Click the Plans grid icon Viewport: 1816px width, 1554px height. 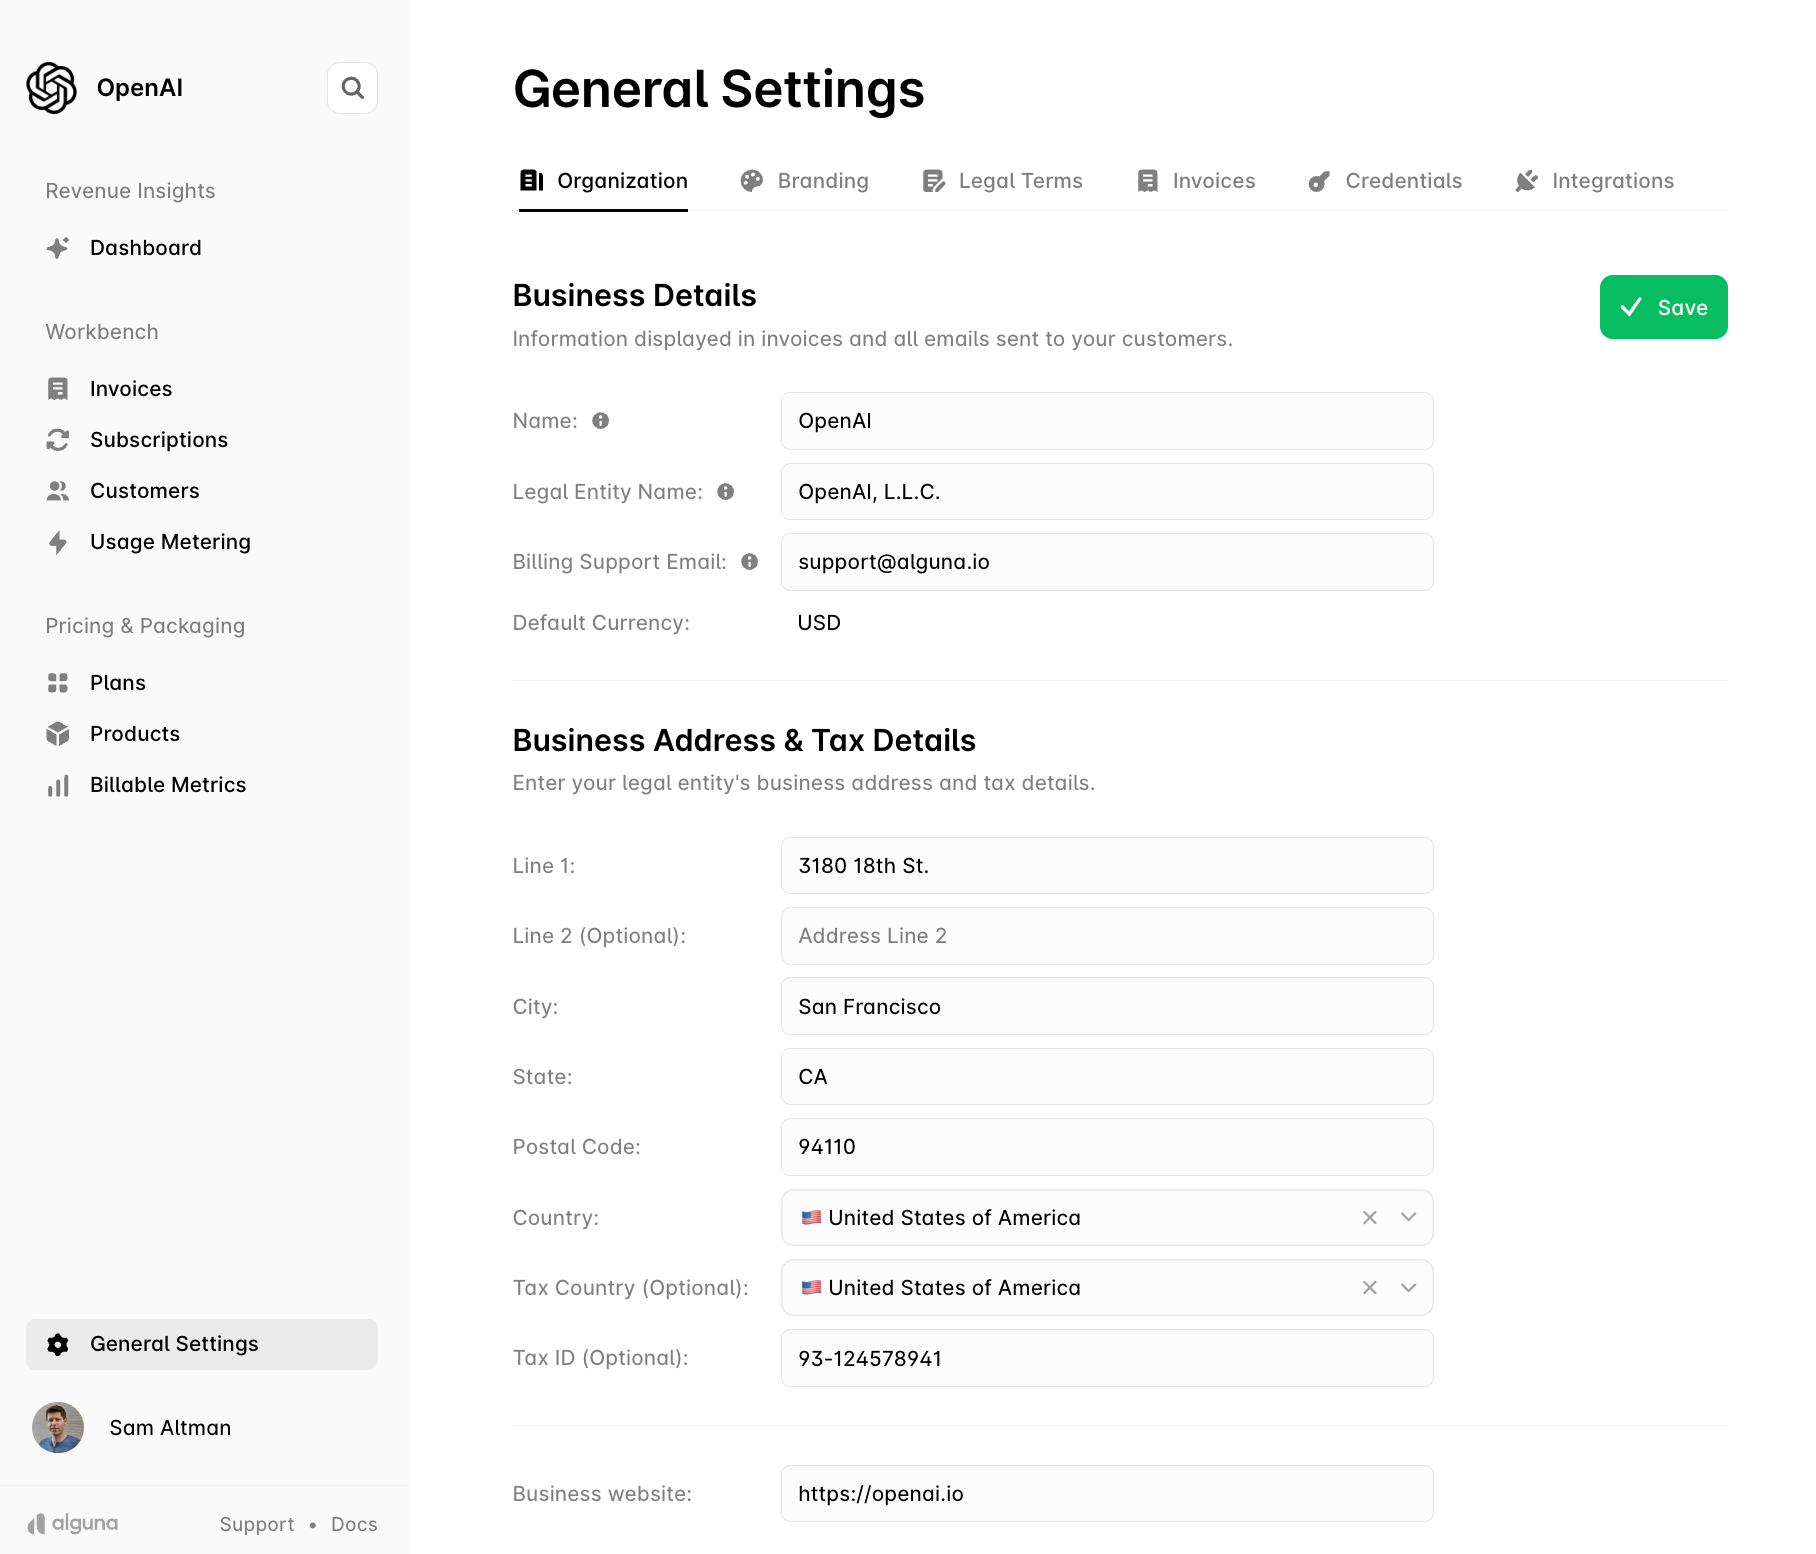click(58, 683)
